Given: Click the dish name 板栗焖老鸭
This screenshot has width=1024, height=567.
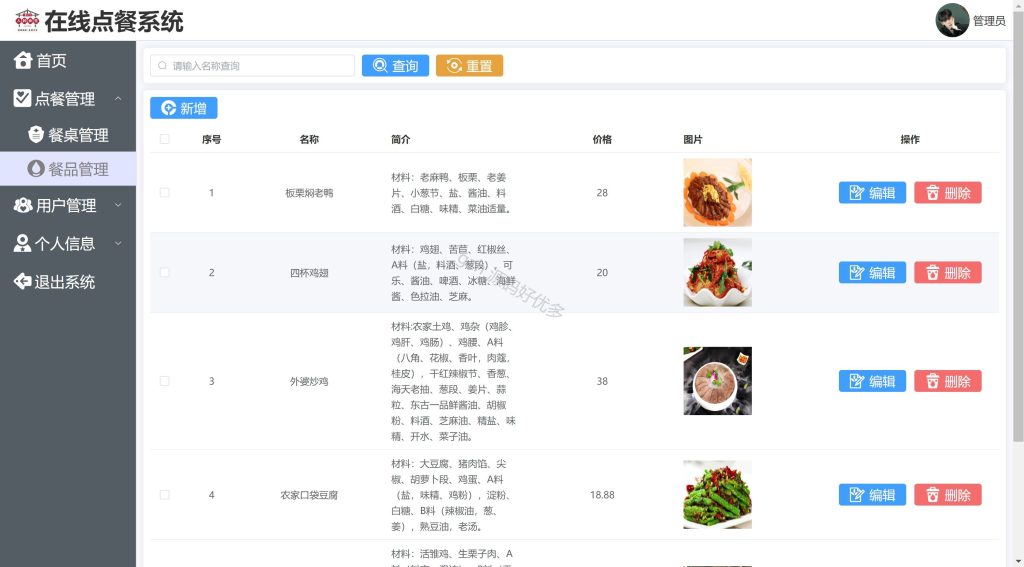Looking at the screenshot, I should (x=309, y=193).
